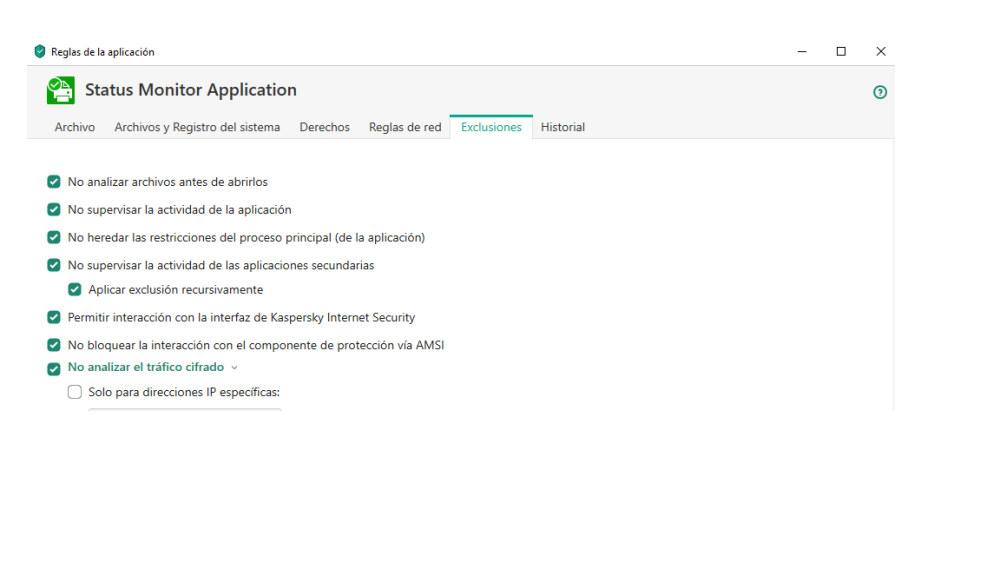1000x563 pixels.
Task: Click the green help question mark icon
Action: (x=879, y=92)
